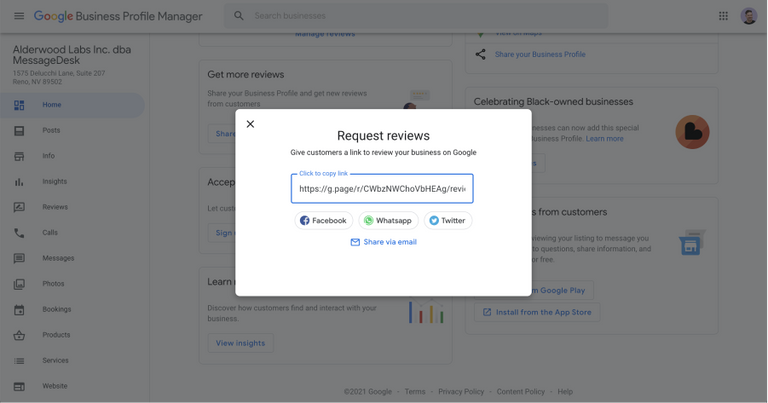768x403 pixels.
Task: Click the Info storefront icon
Action: point(19,156)
